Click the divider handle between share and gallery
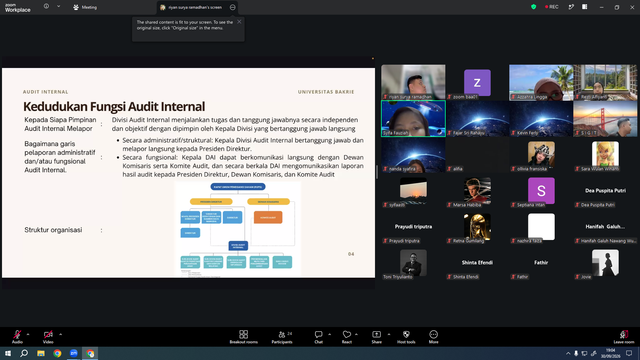 [377, 172]
